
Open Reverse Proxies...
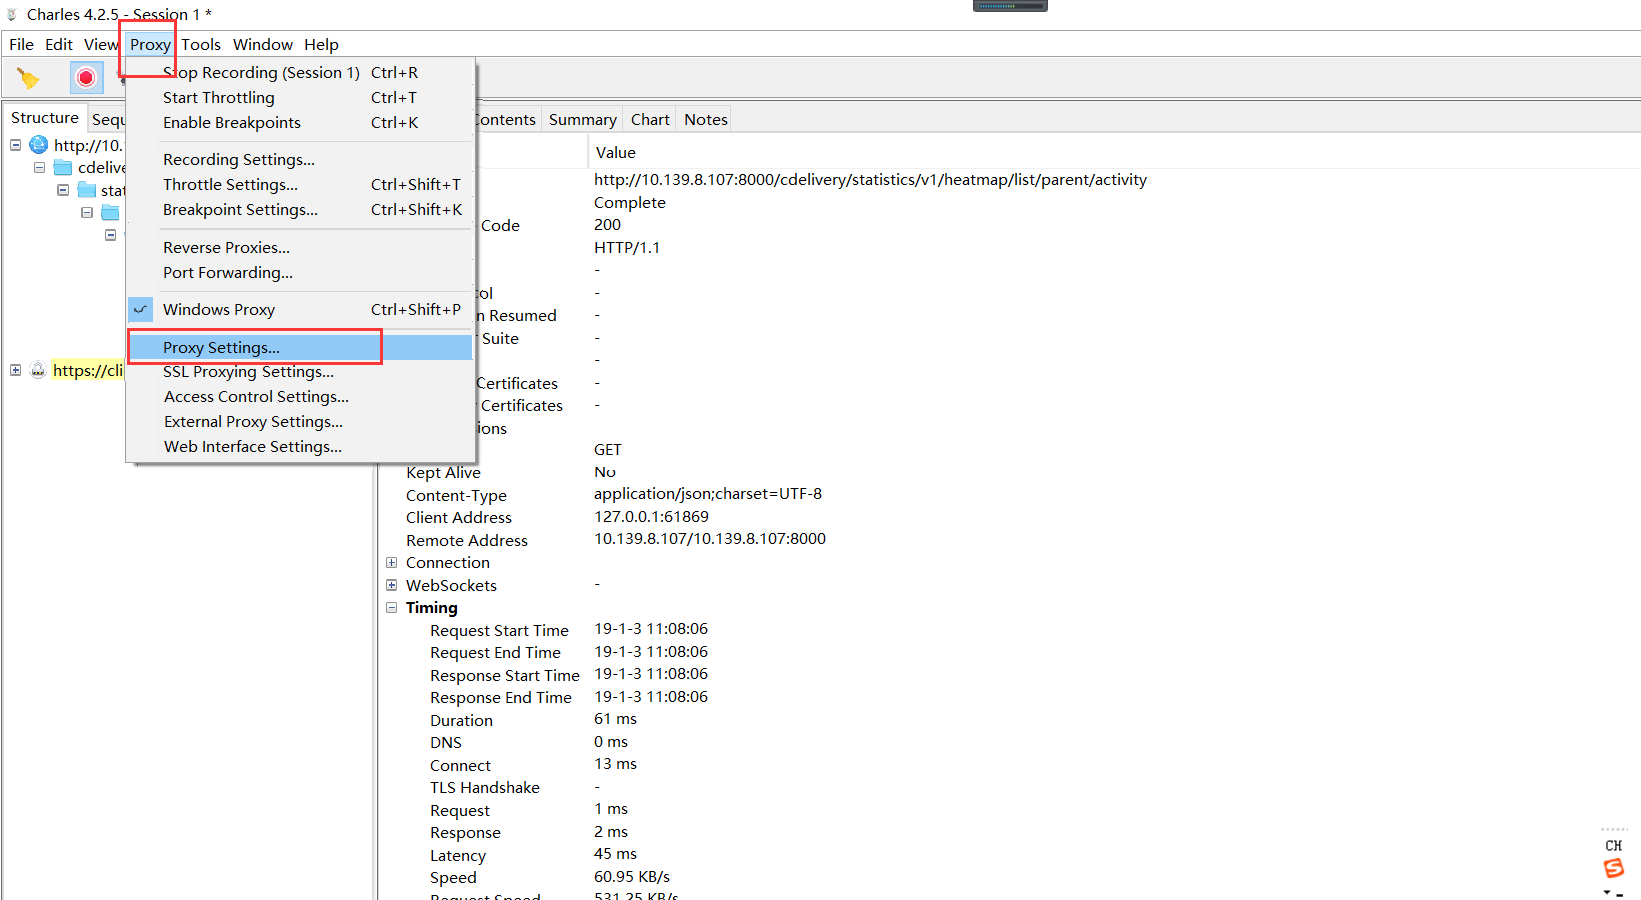click(300, 247)
